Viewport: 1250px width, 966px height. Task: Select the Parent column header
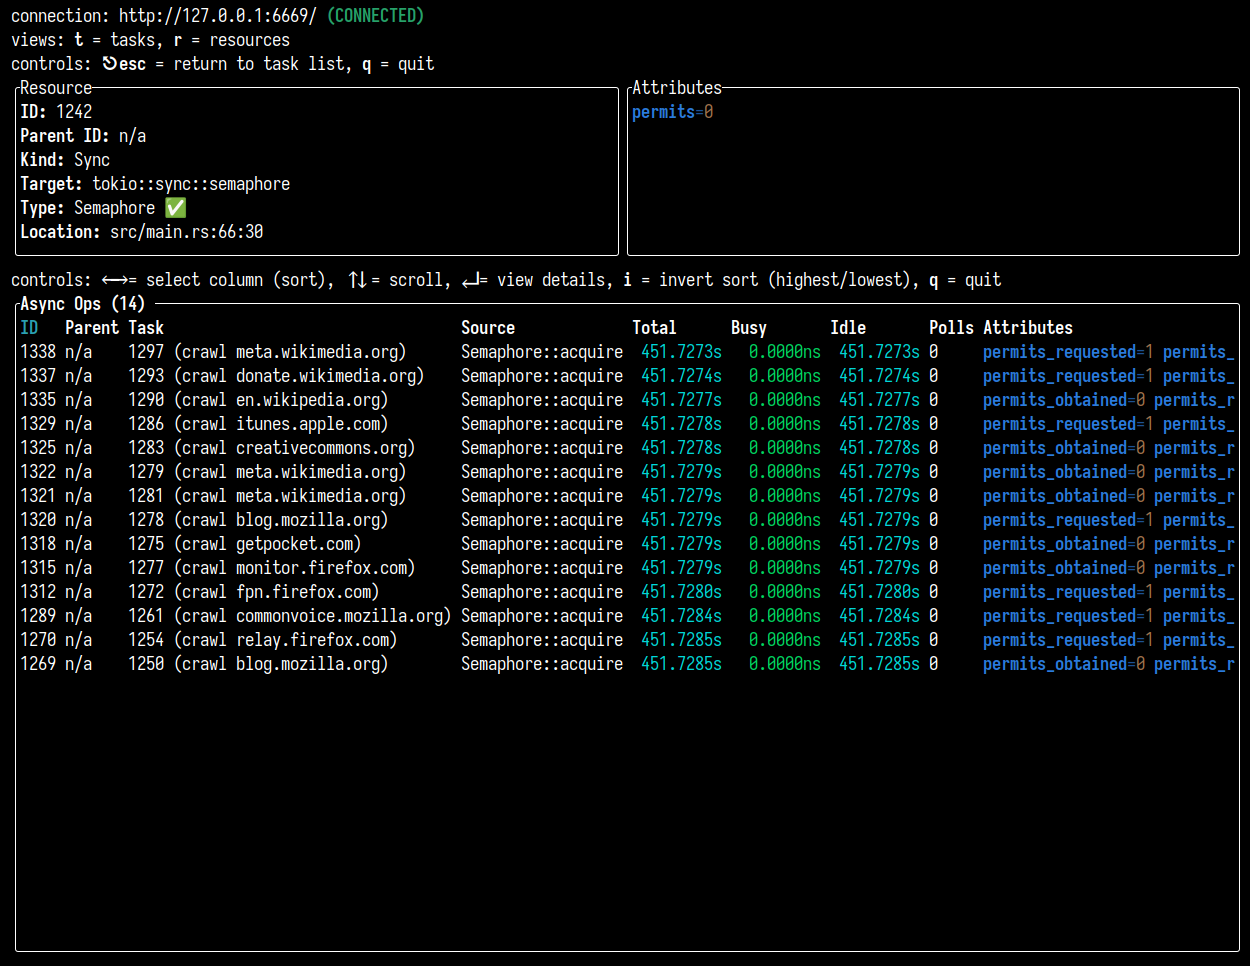[92, 328]
